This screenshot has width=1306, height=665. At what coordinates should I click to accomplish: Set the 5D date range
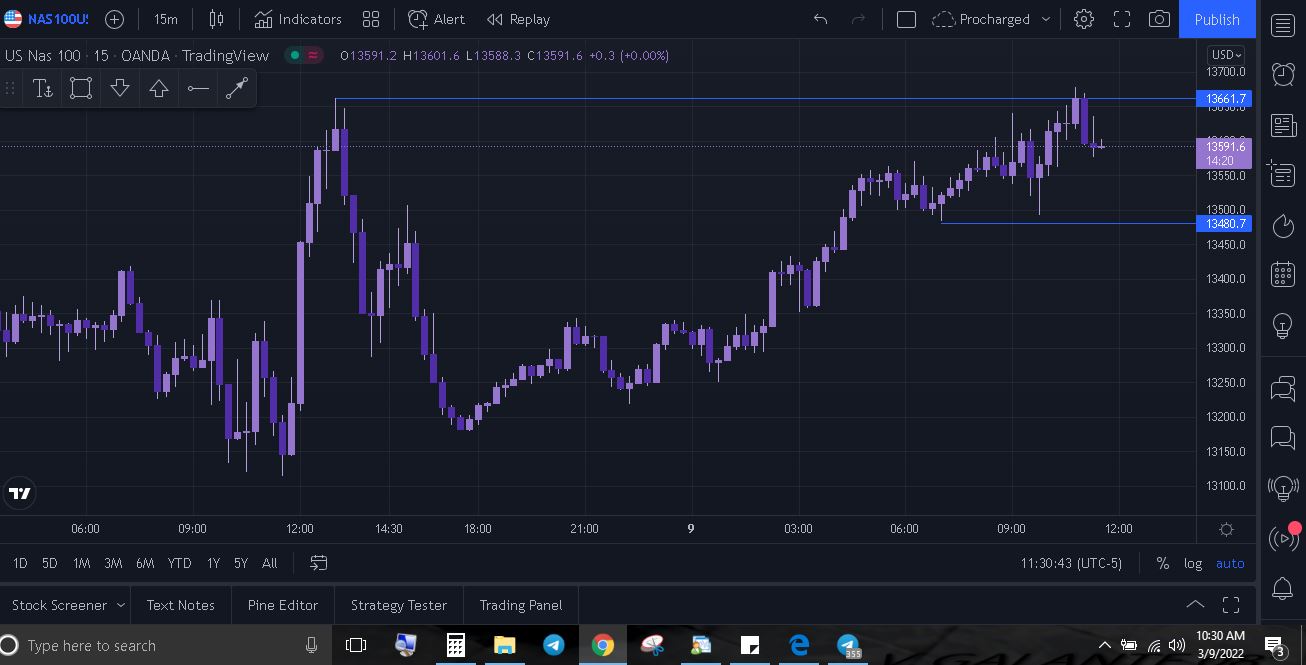(x=49, y=563)
